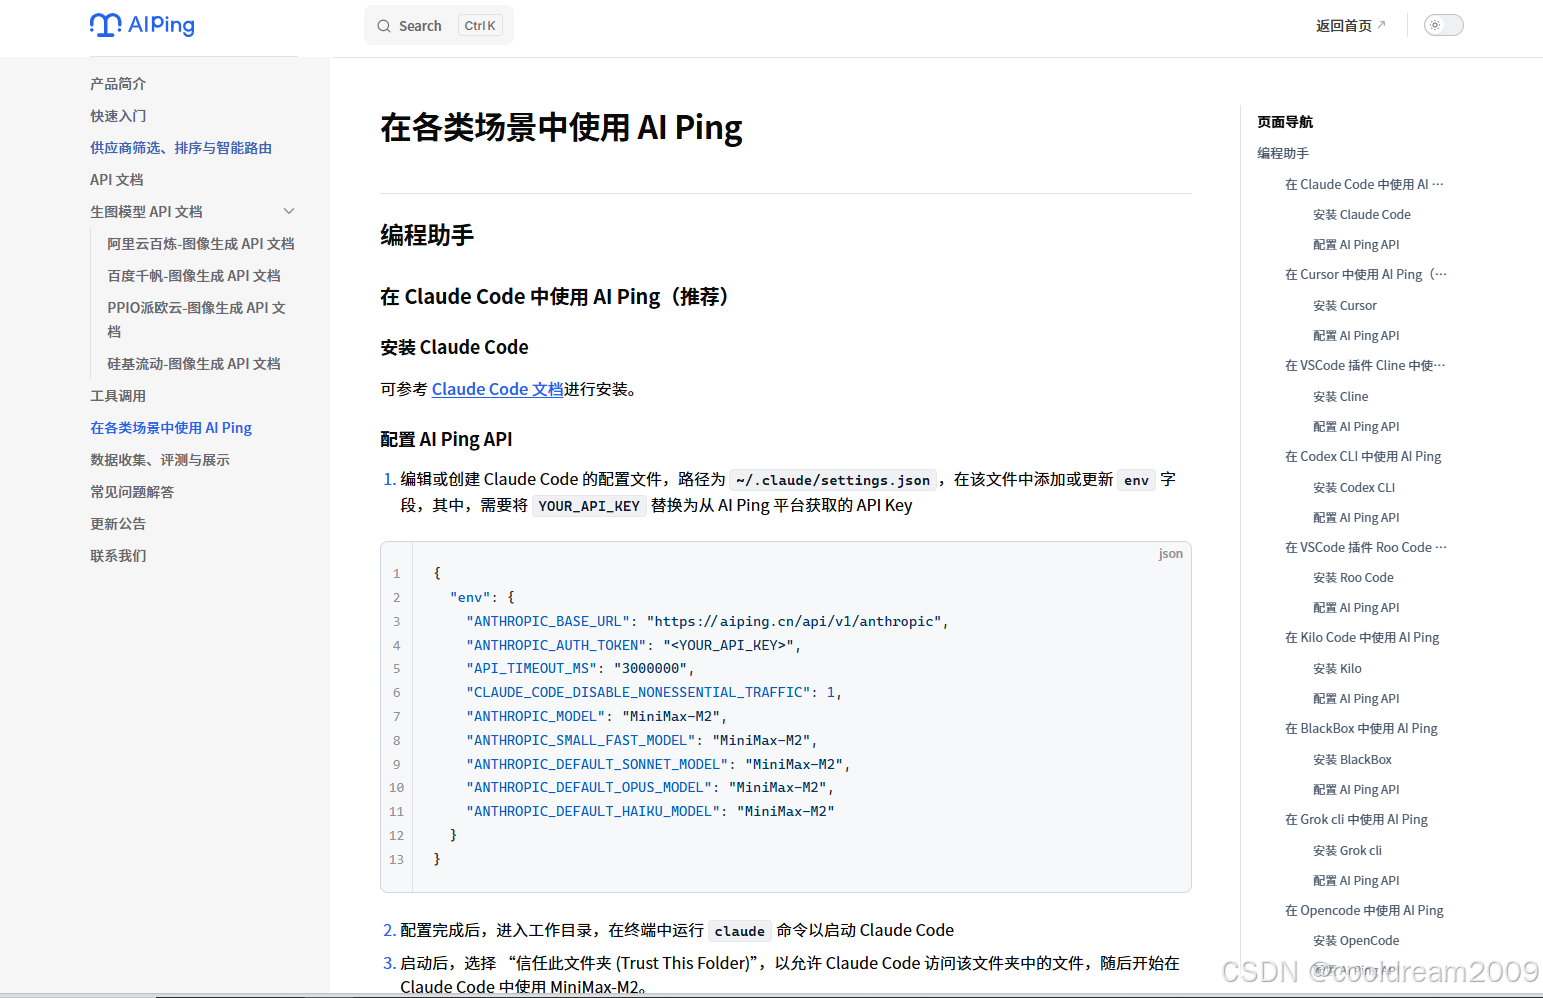The image size is (1543, 998).
Task: Jump to 安装 Cursor in navigation
Action: (1344, 305)
